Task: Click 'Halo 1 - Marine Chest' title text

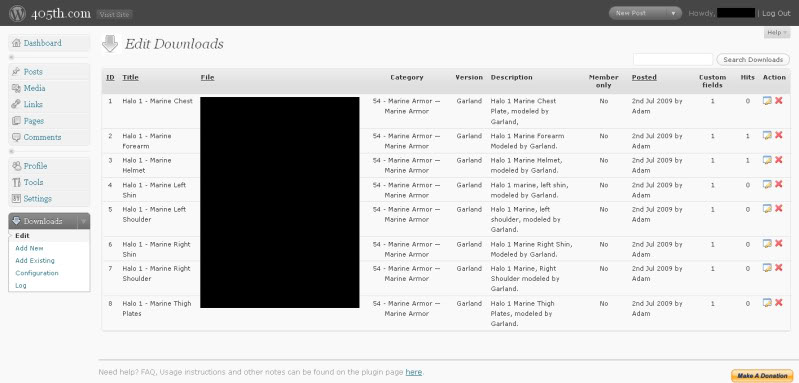Action: pyautogui.click(x=157, y=101)
